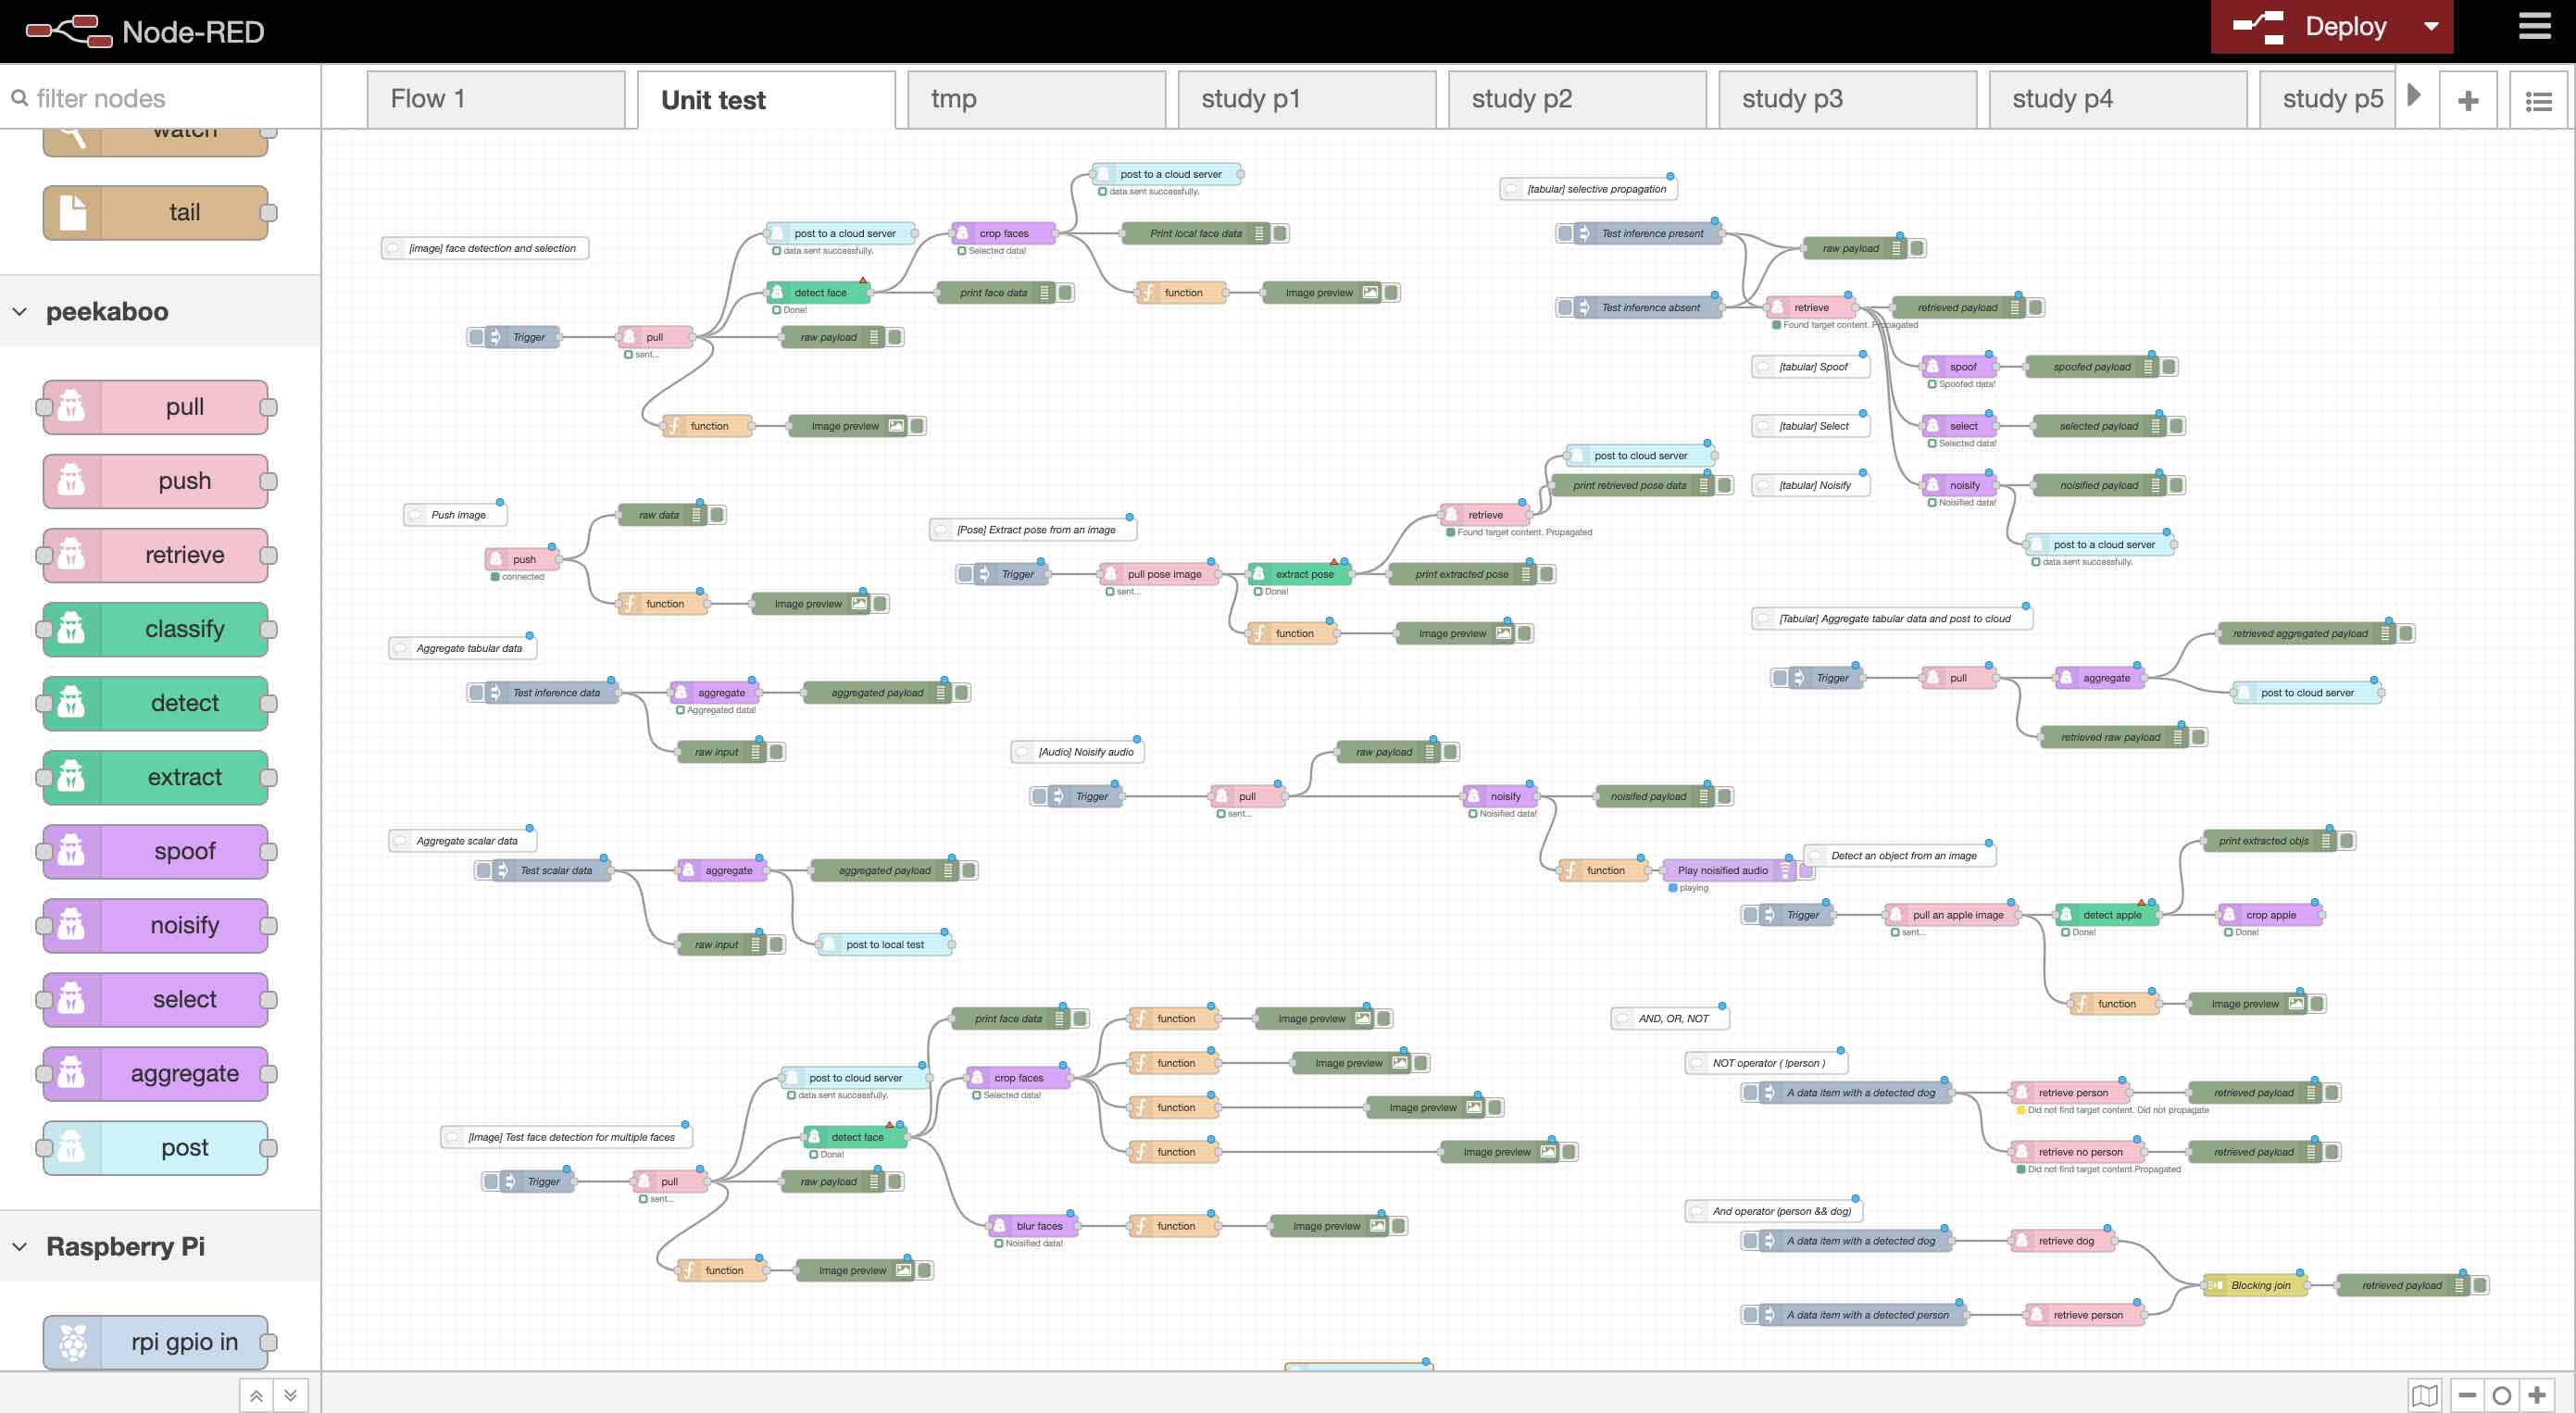
Task: Open the hamburger main menu
Action: [x=2534, y=26]
